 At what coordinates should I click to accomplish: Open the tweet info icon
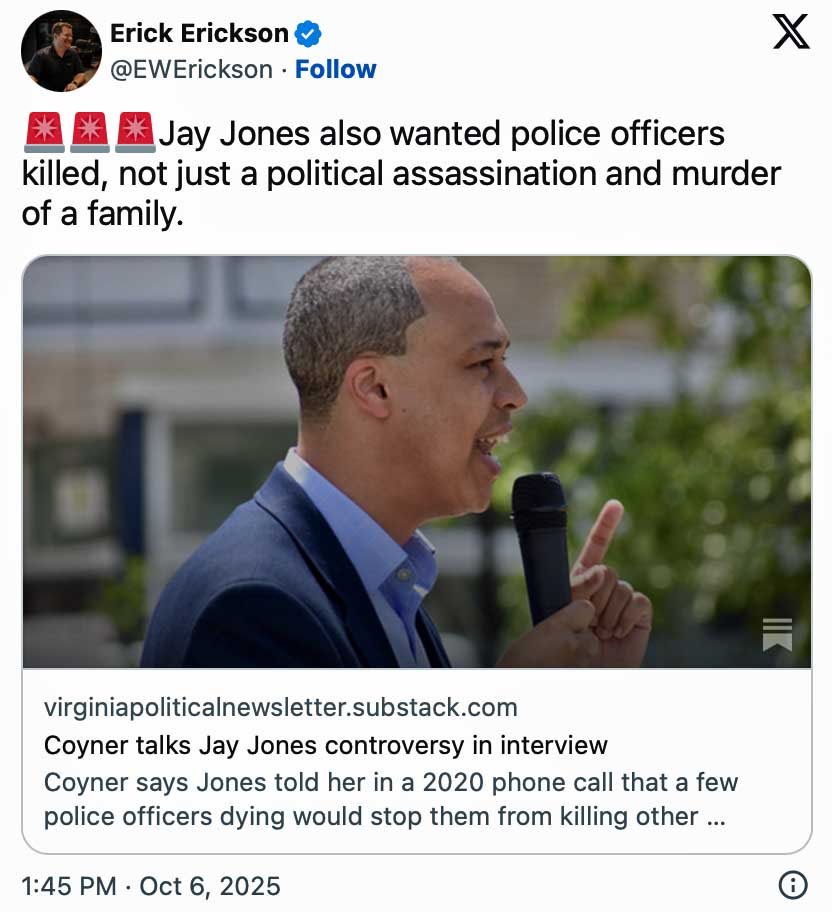[x=792, y=885]
